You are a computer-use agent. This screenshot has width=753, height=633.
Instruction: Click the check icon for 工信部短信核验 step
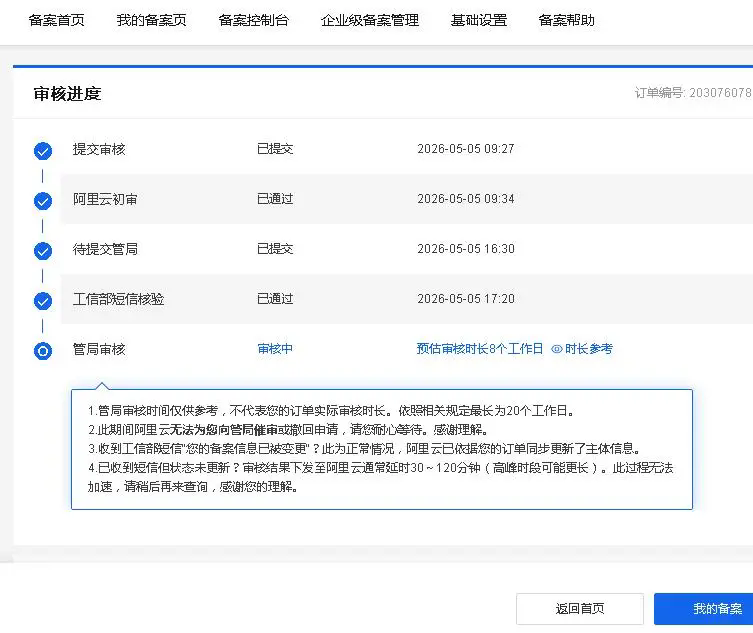click(x=43, y=301)
